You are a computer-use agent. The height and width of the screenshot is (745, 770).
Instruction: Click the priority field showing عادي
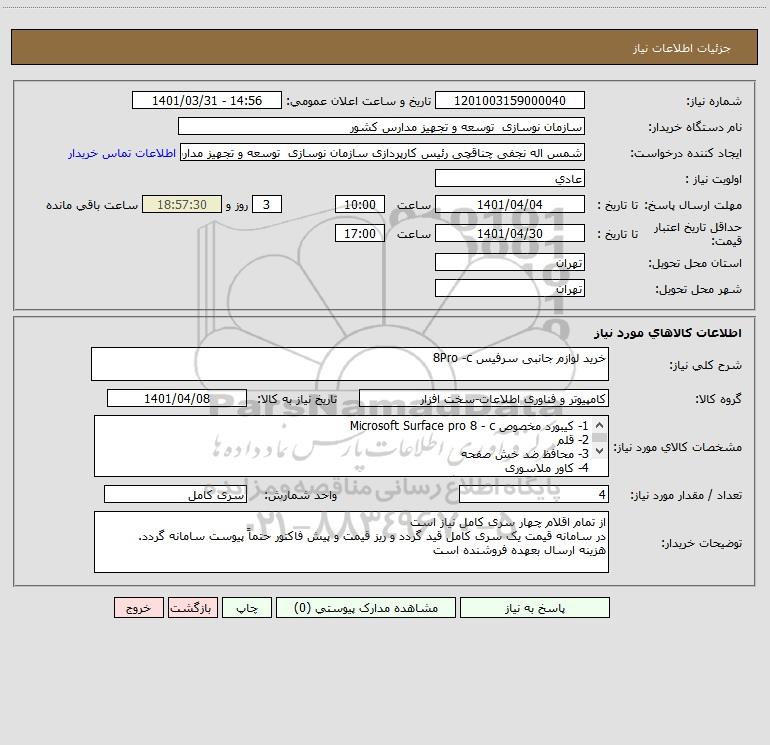point(510,178)
